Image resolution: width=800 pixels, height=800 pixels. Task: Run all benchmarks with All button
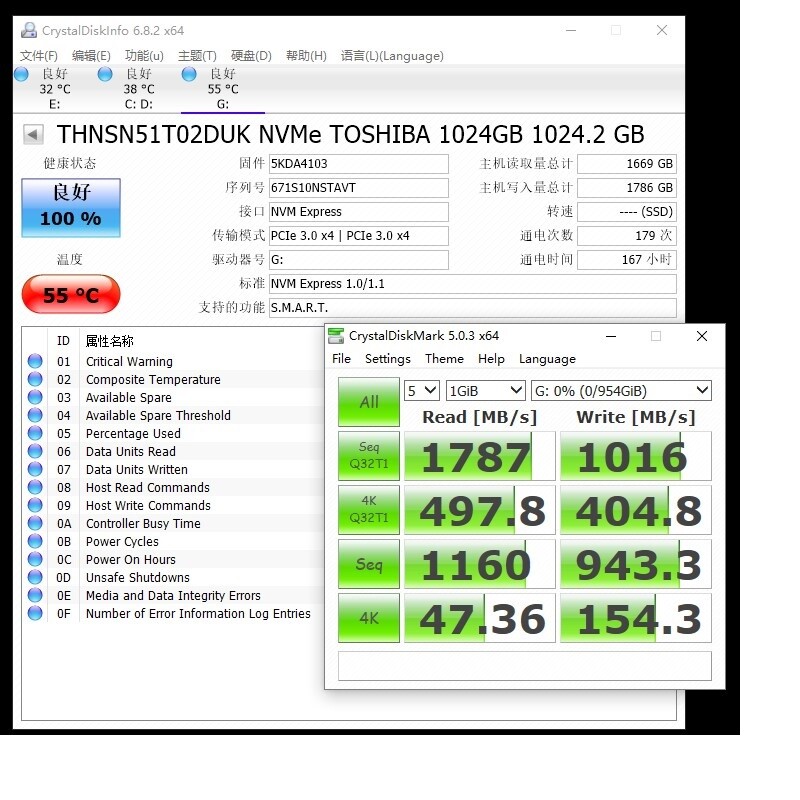click(x=369, y=402)
